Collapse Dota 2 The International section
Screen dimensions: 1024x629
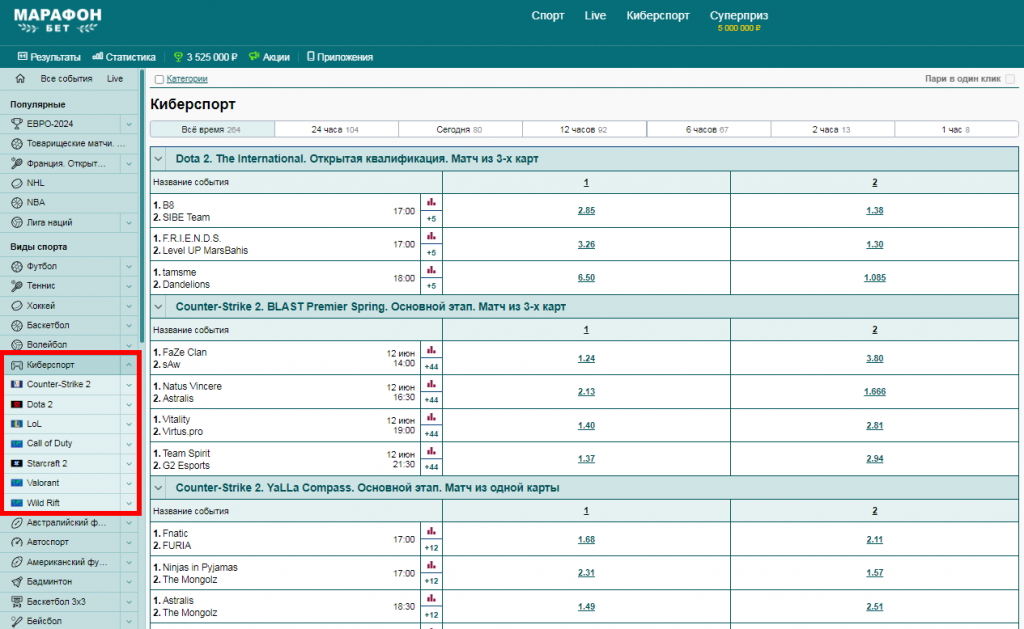coord(158,159)
